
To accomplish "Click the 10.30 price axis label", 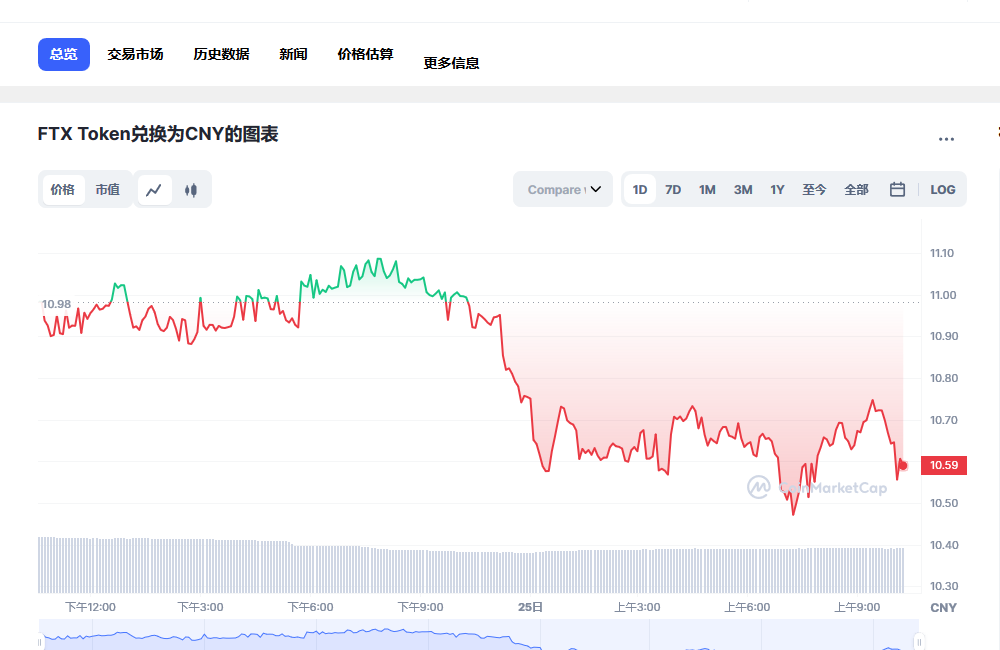I will 944,586.
